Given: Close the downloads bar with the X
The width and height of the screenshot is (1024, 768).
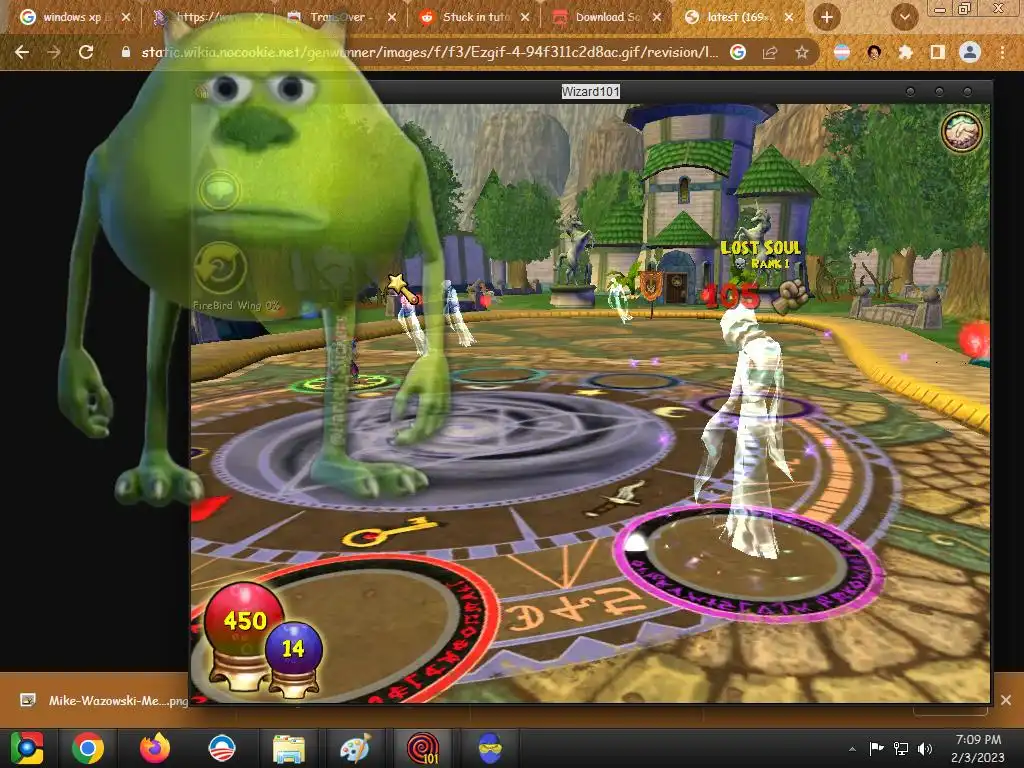Looking at the screenshot, I should pyautogui.click(x=1006, y=700).
